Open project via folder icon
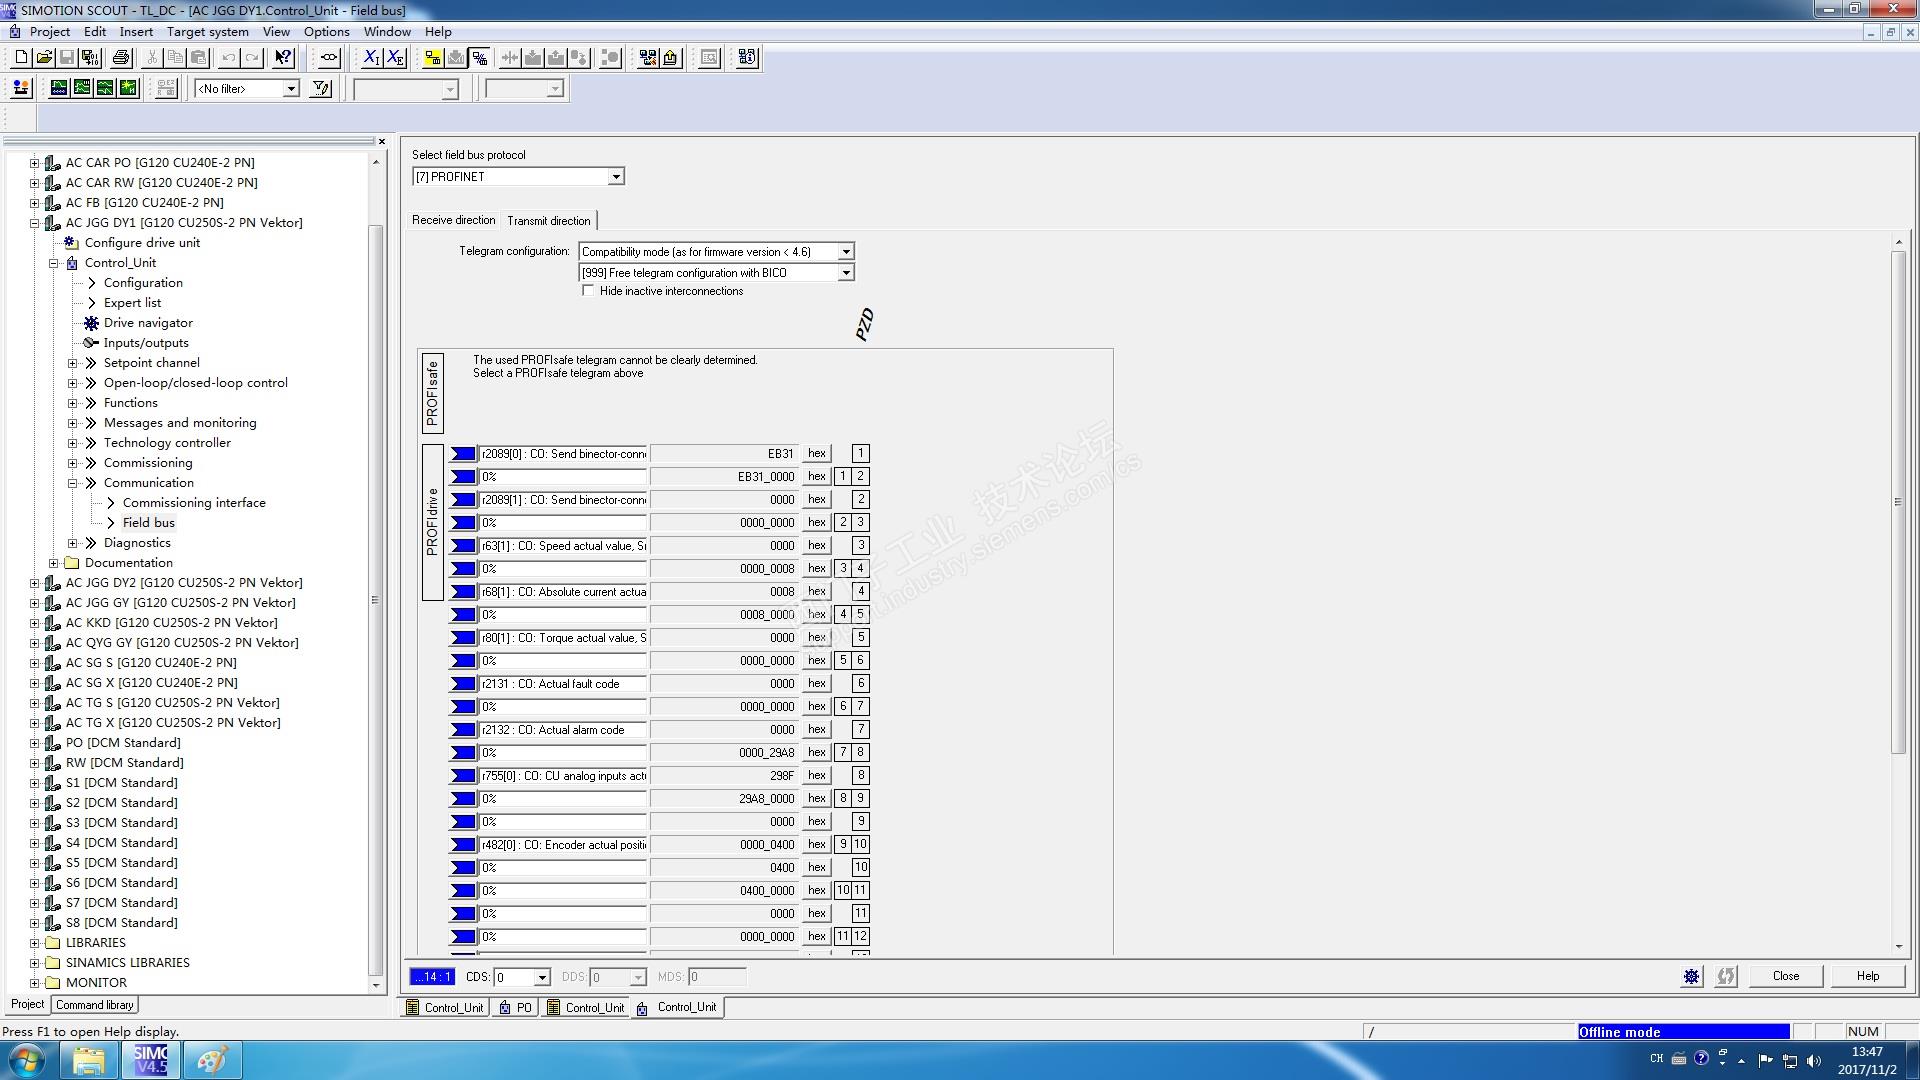Image resolution: width=1920 pixels, height=1080 pixels. pos(44,58)
